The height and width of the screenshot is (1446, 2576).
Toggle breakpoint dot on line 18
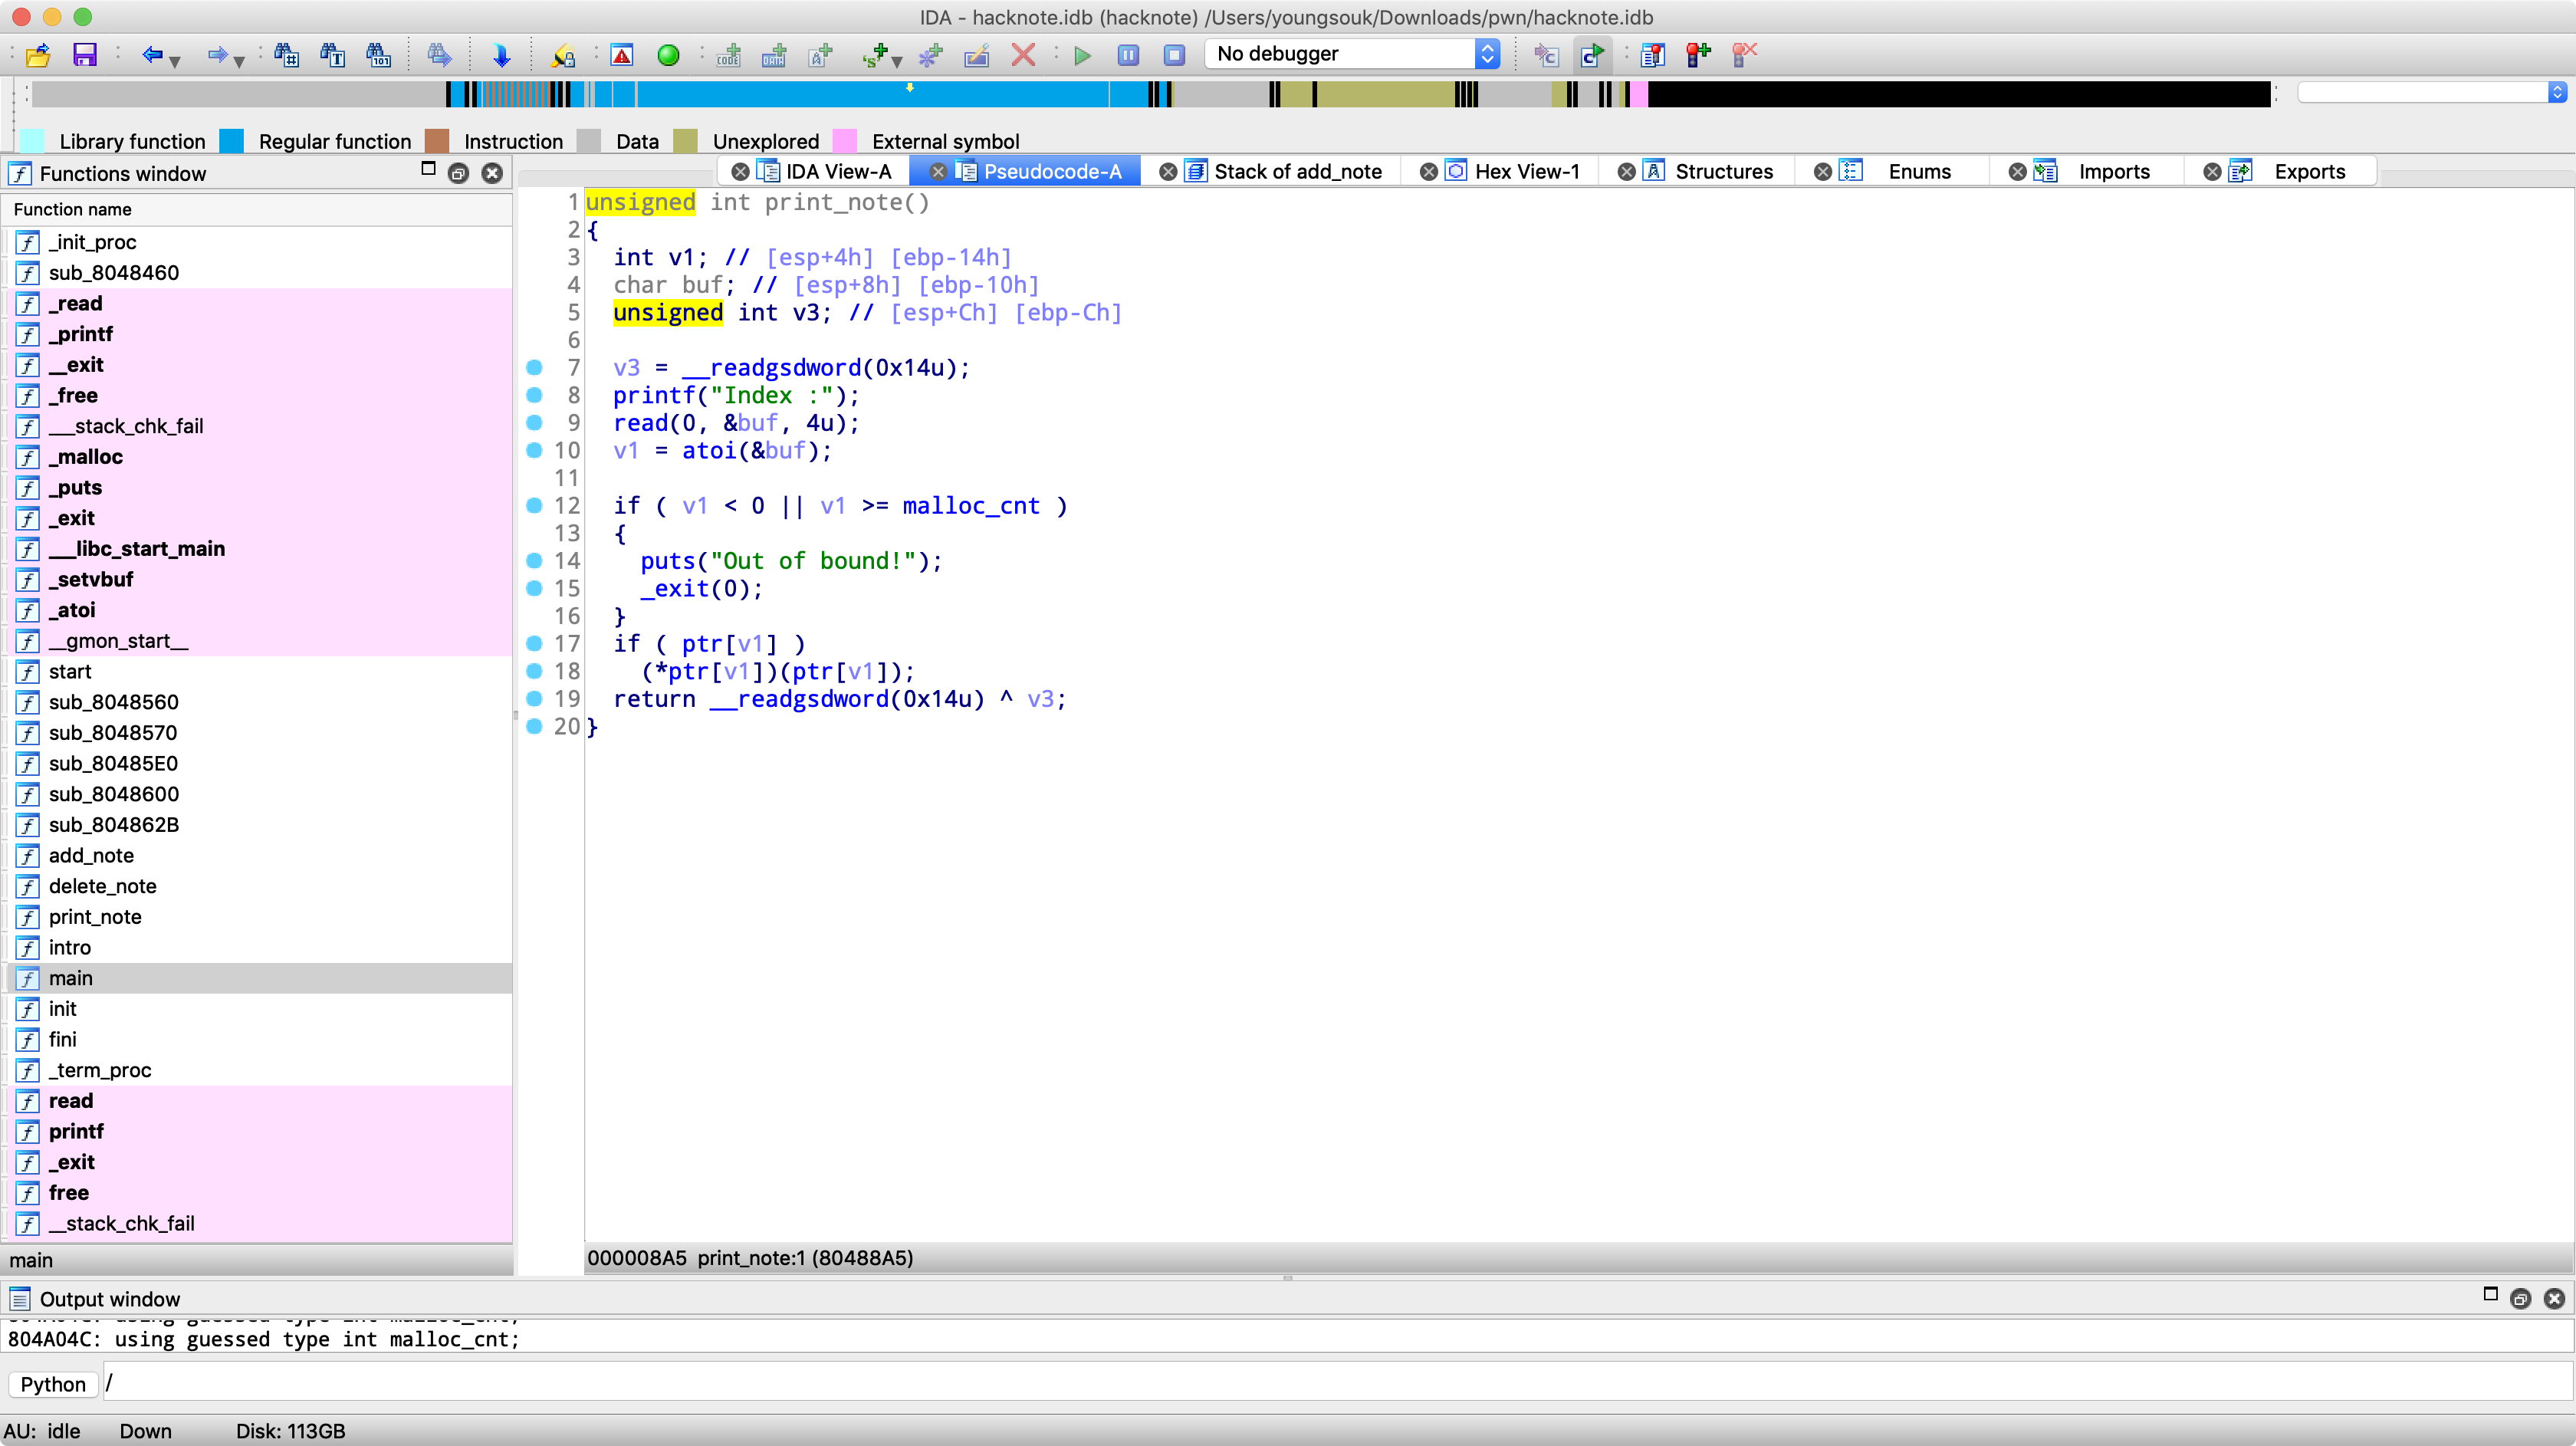(534, 671)
